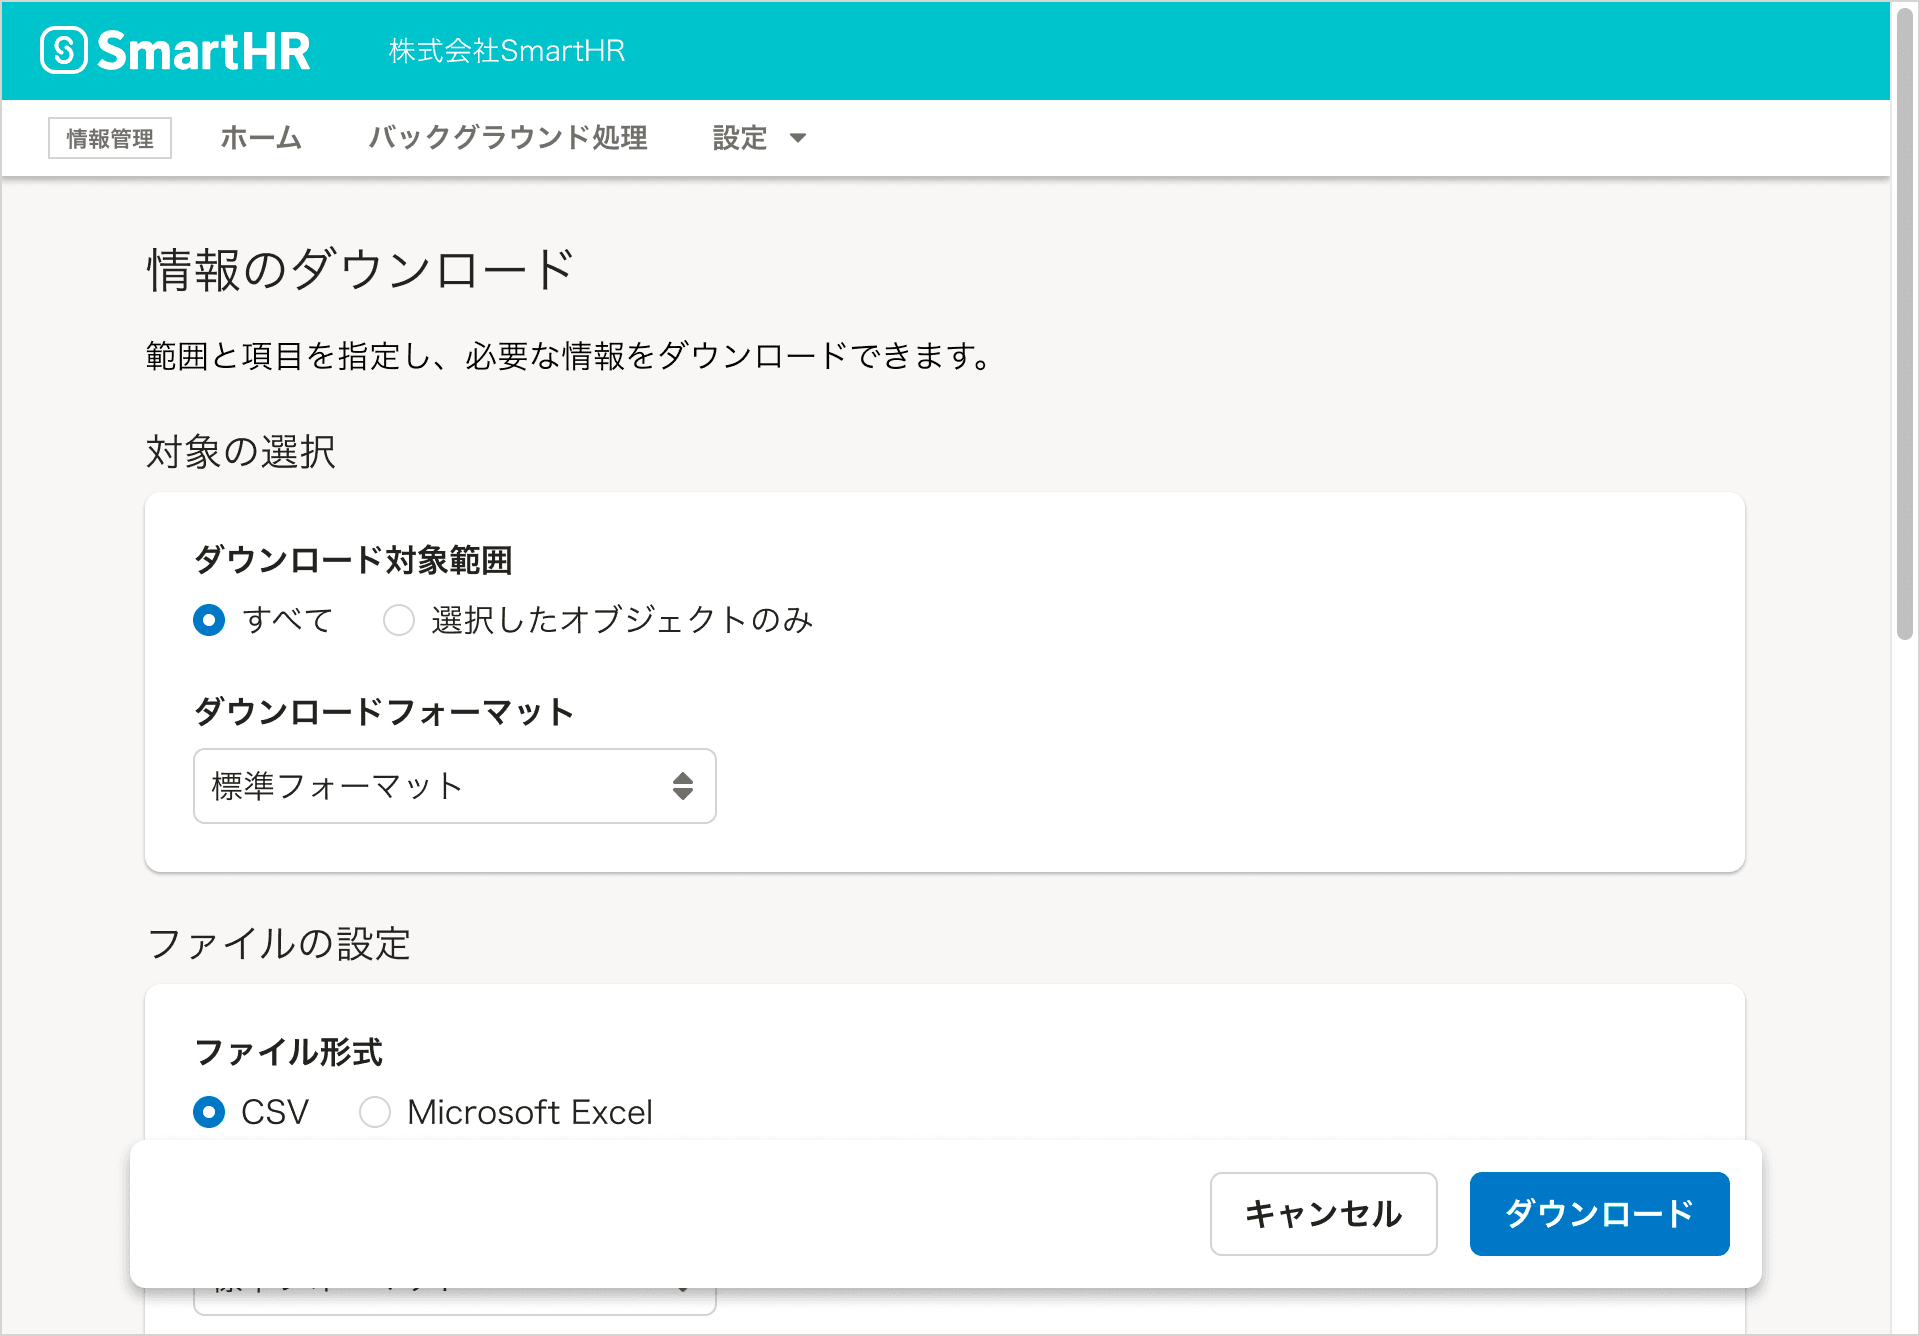1920x1336 pixels.
Task: Open the bottom format dropdown
Action: coord(454,1300)
